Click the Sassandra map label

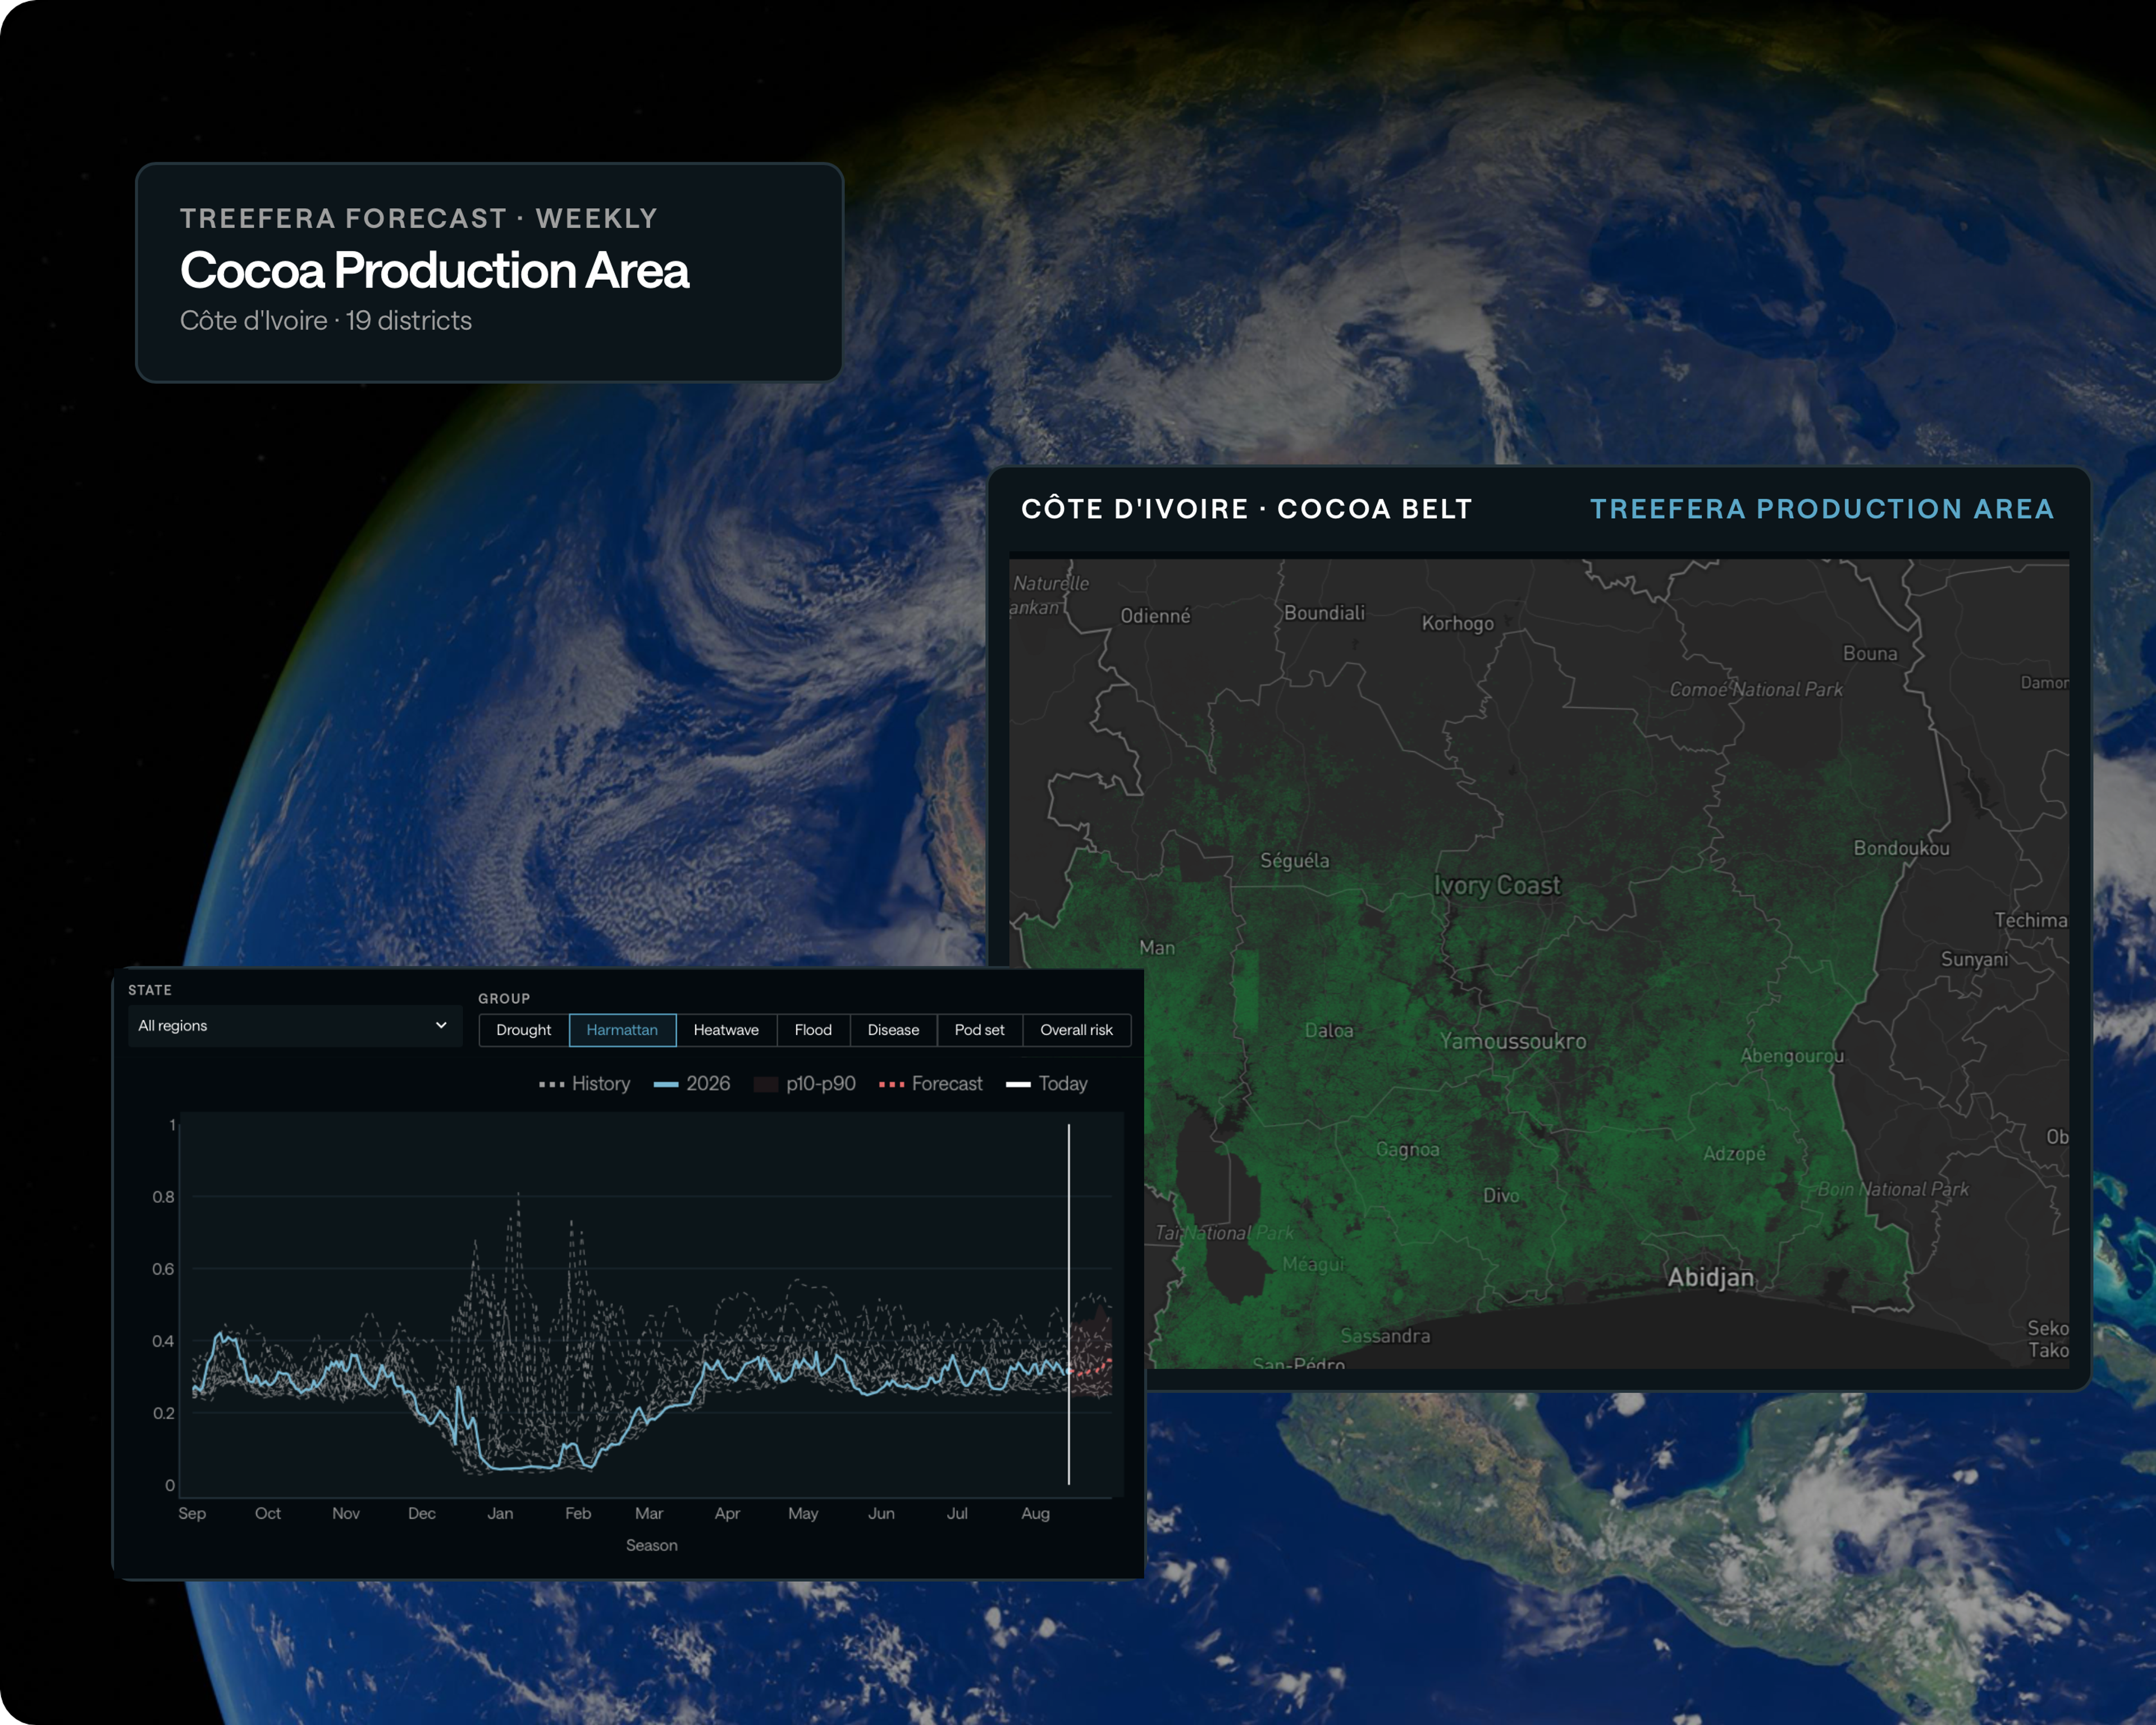(x=1385, y=1336)
